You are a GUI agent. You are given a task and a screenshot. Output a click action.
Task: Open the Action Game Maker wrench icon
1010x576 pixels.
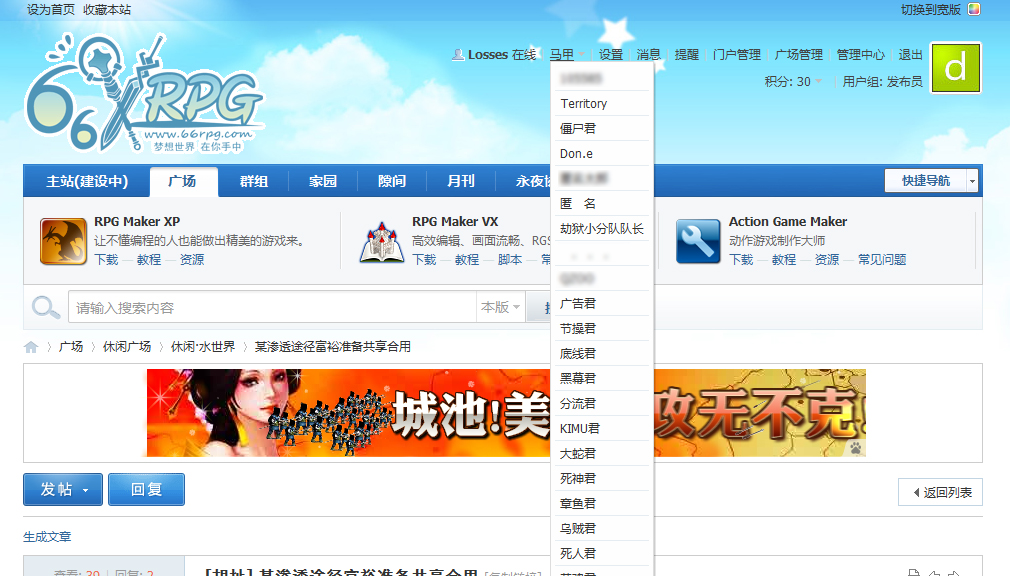tap(698, 241)
